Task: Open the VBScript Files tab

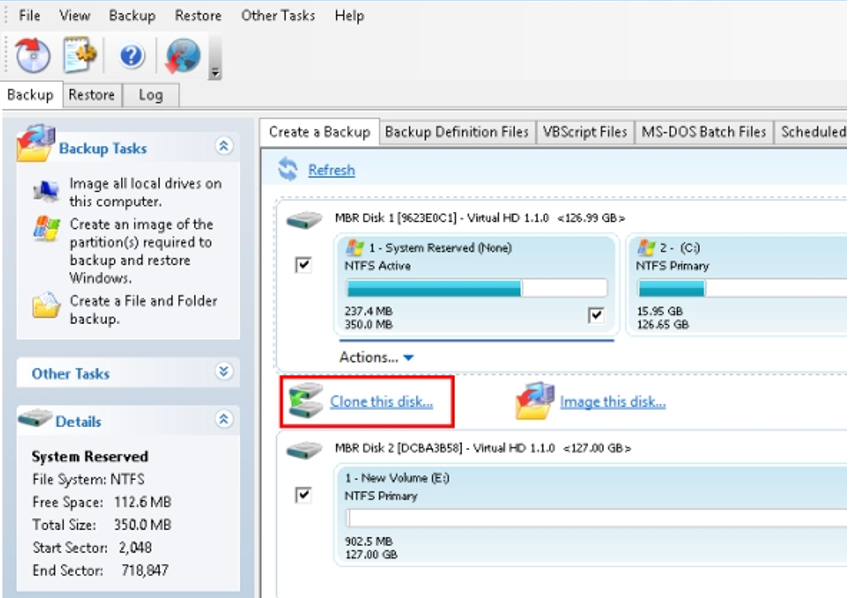Action: 585,132
